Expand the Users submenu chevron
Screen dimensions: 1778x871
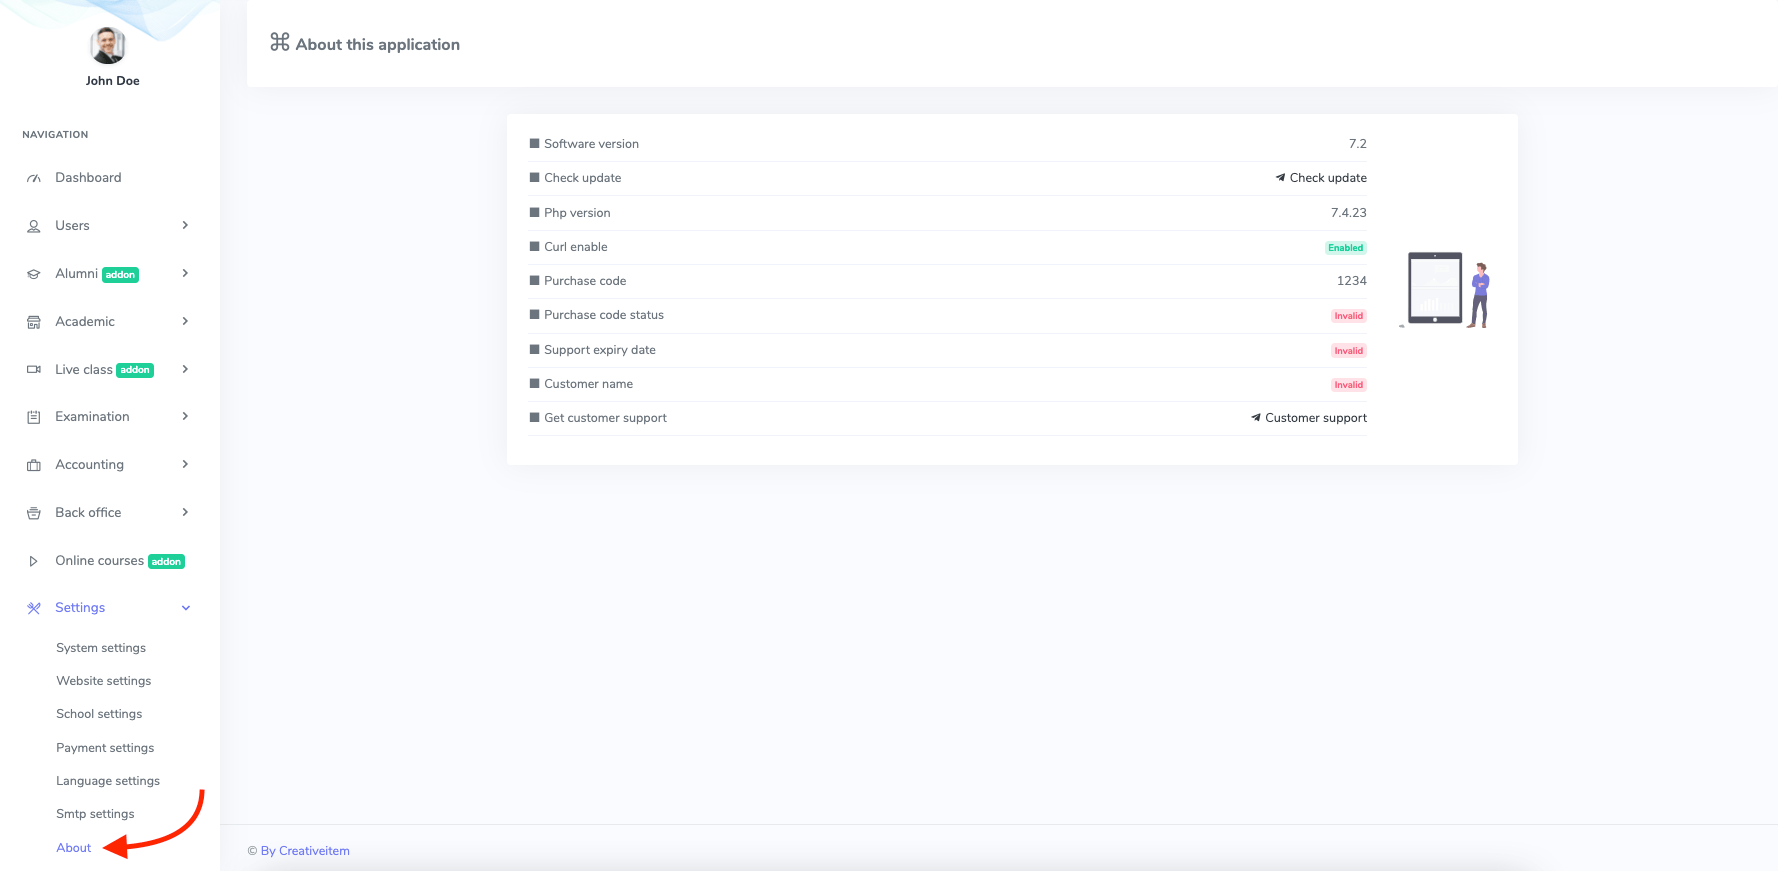[x=185, y=226]
